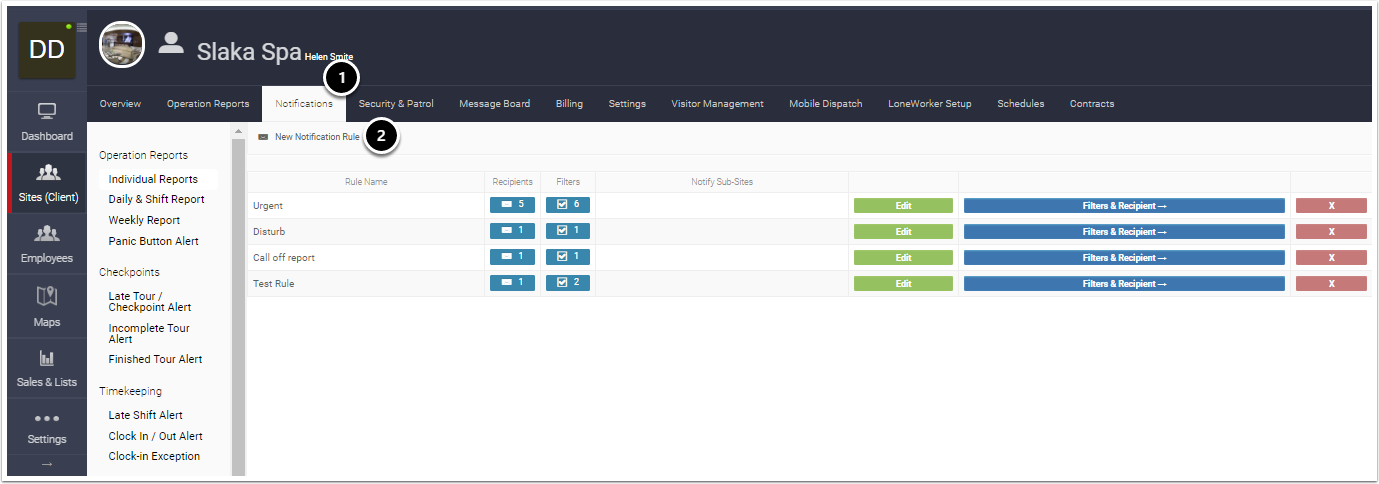The width and height of the screenshot is (1379, 484).
Task: Click Urgent rule recipients badge 5
Action: 512,205
